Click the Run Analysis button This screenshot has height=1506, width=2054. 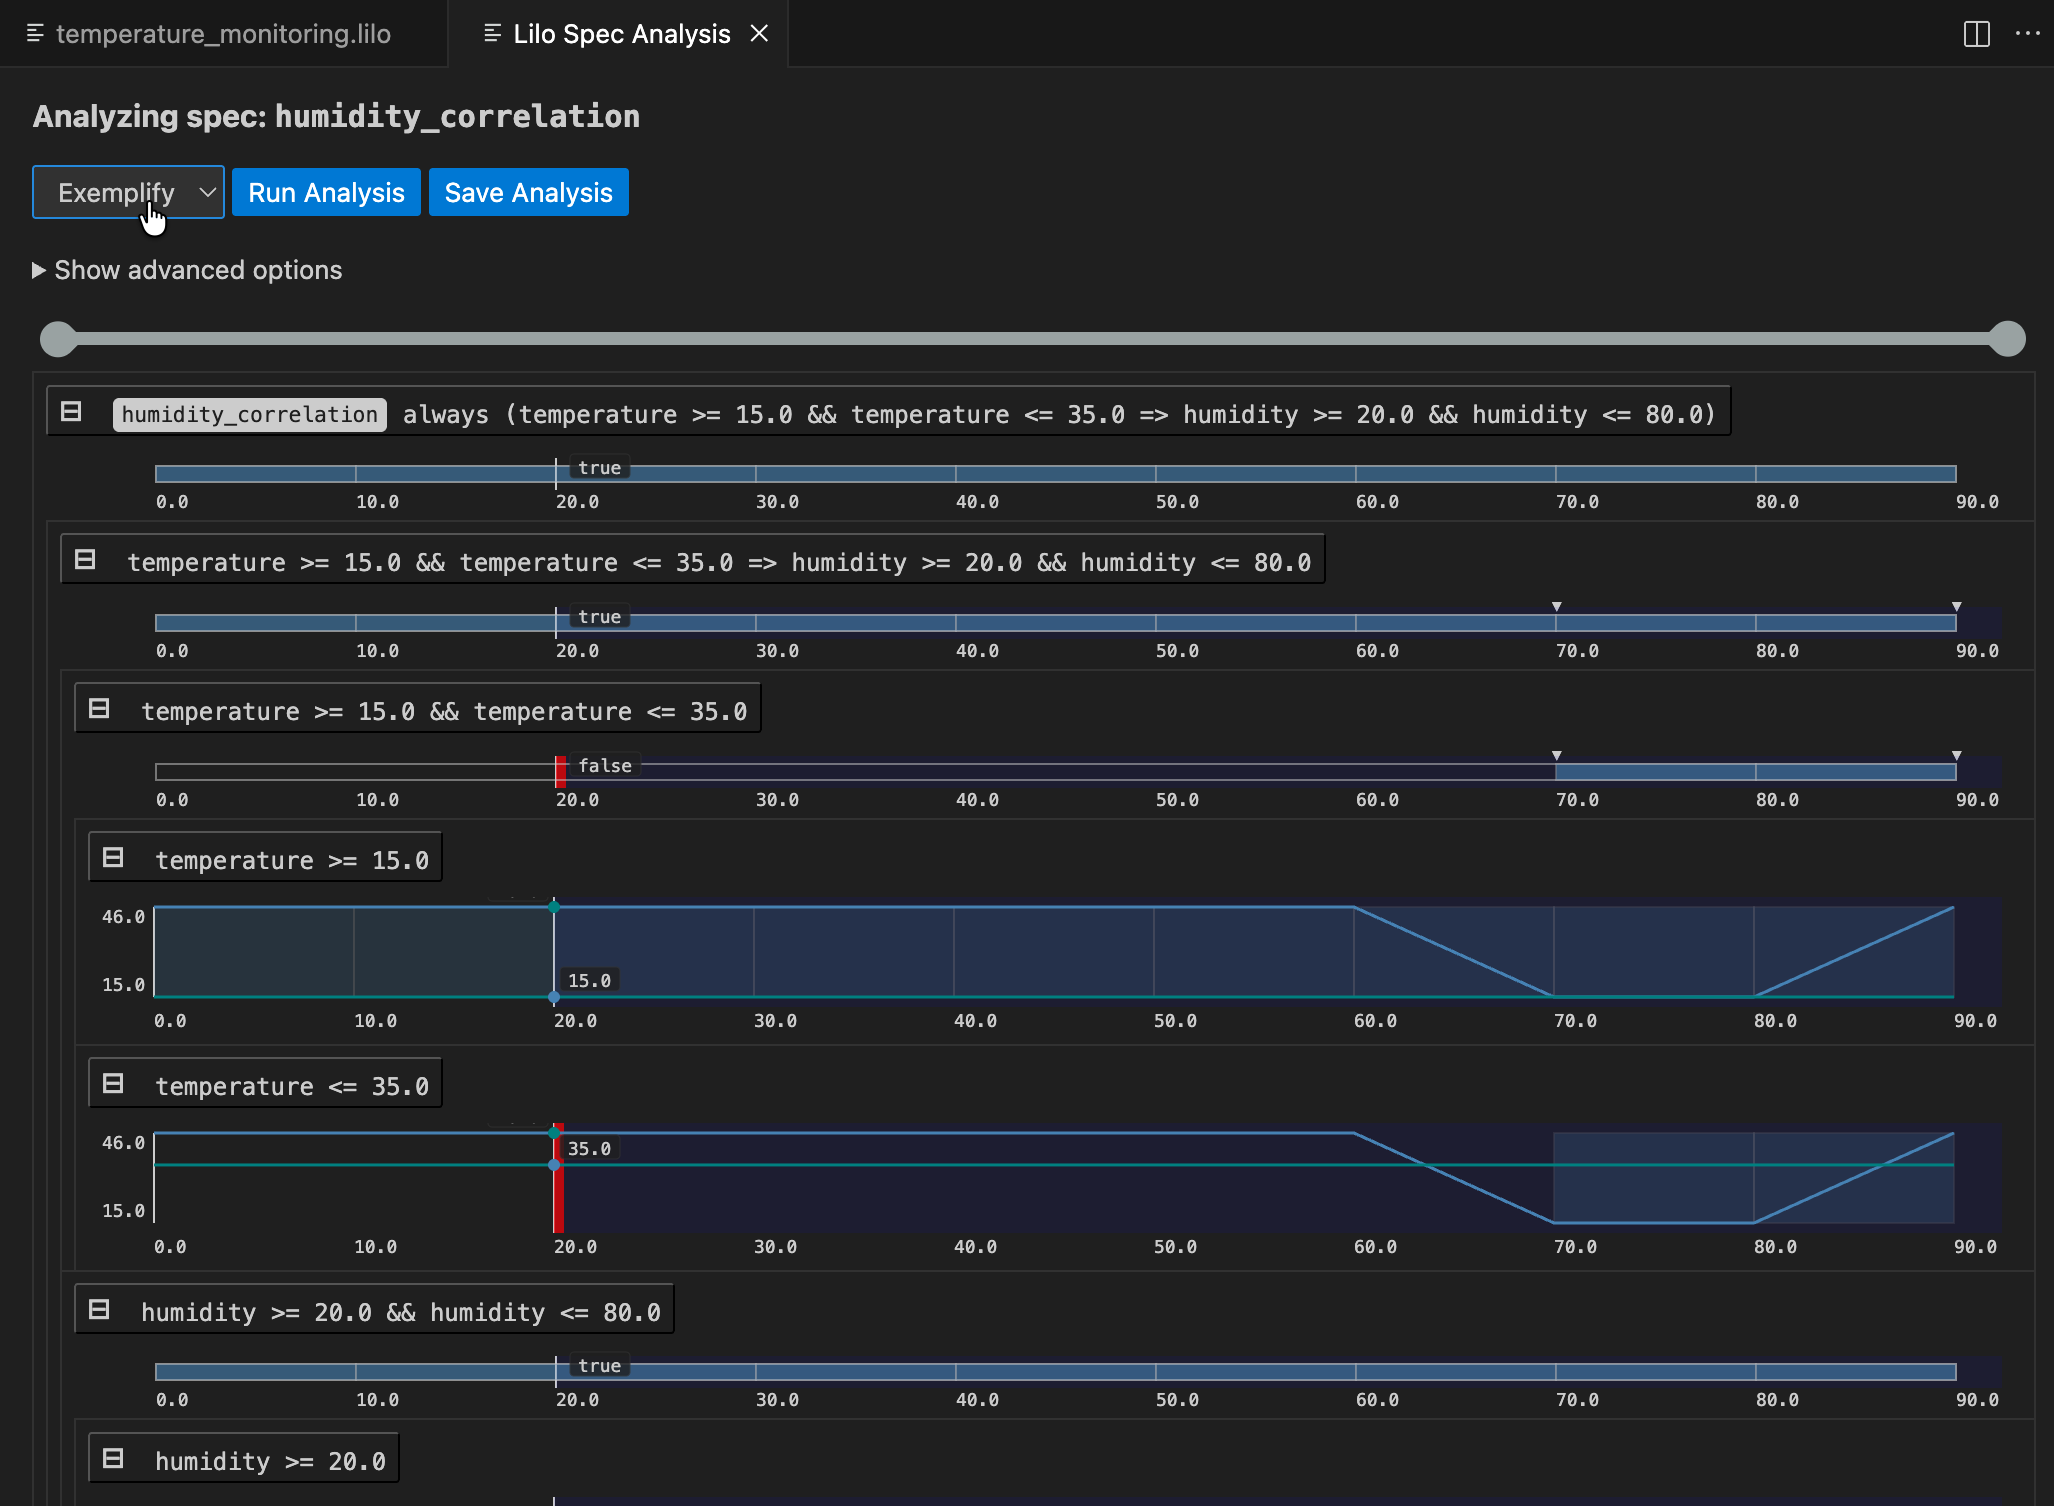(x=326, y=192)
